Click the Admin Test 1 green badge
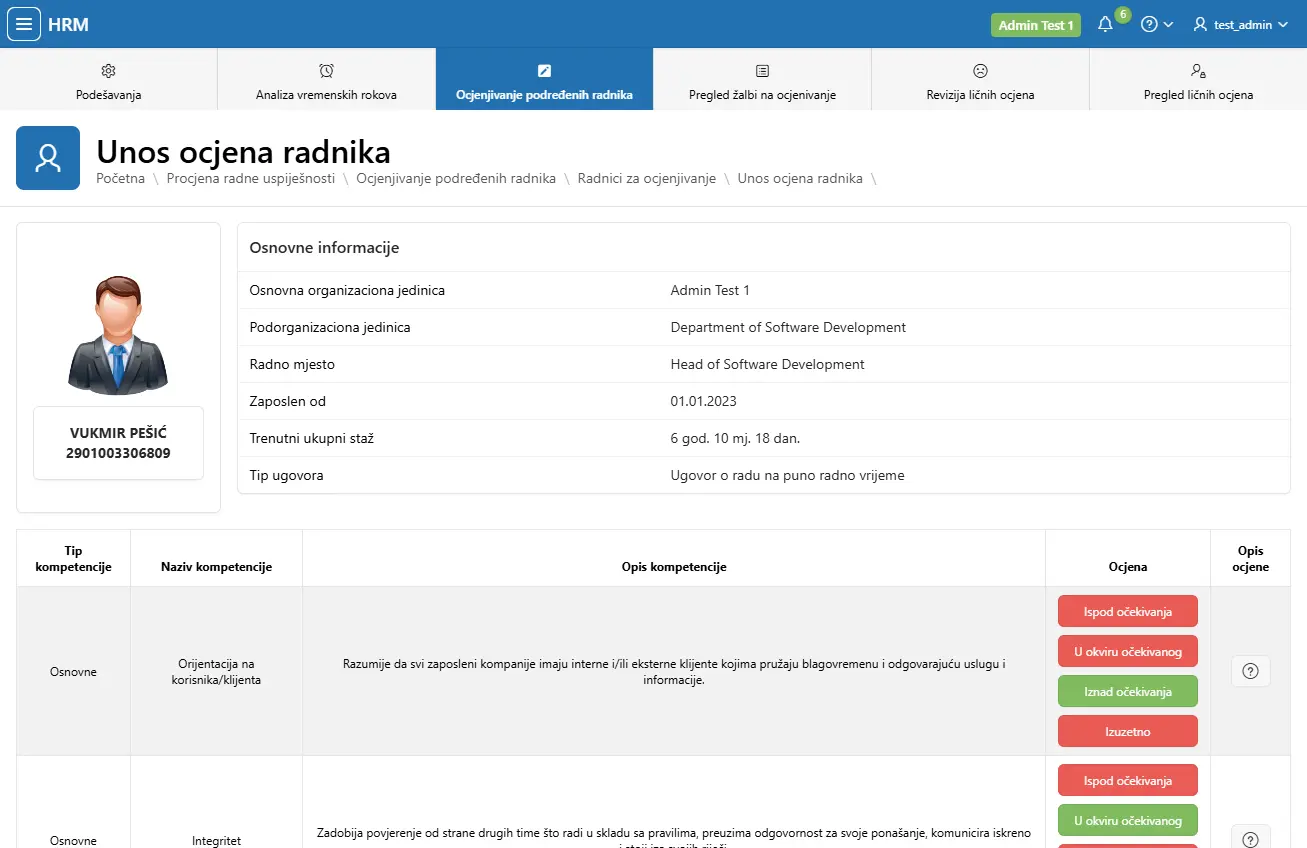Image resolution: width=1307 pixels, height=848 pixels. pos(1036,25)
